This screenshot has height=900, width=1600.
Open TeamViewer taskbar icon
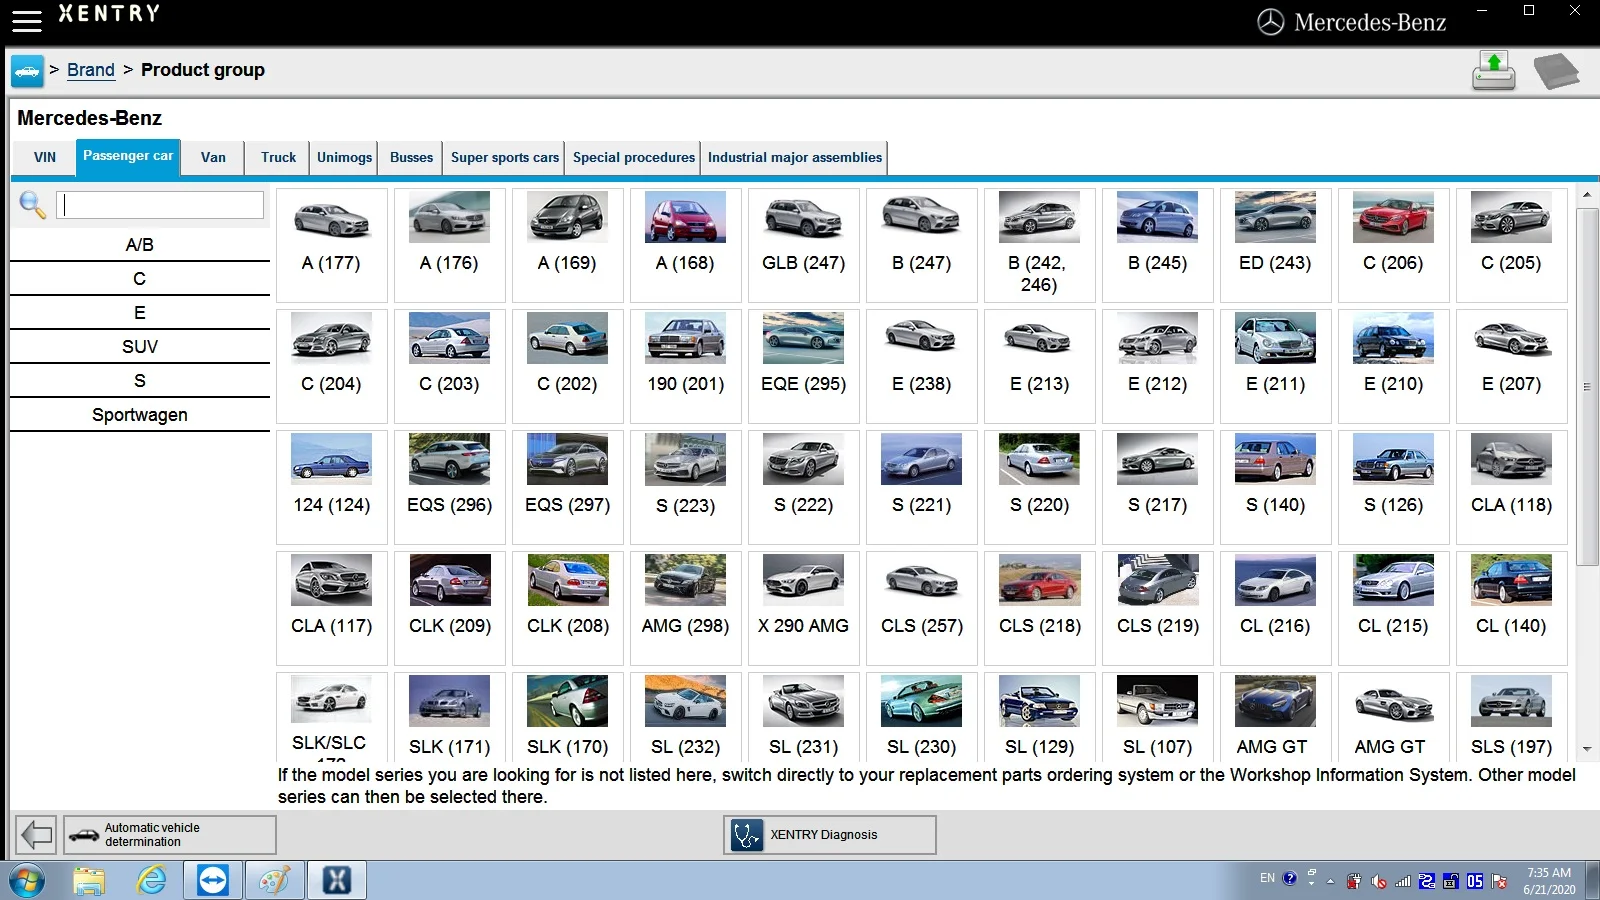click(x=212, y=881)
